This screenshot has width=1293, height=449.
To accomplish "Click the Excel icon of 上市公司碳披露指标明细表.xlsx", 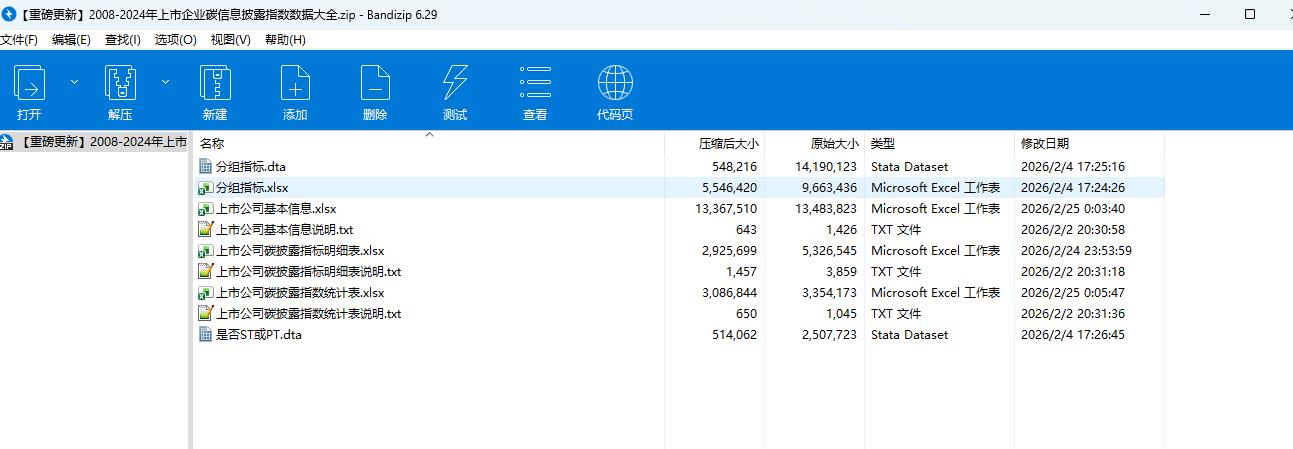I will (x=206, y=250).
